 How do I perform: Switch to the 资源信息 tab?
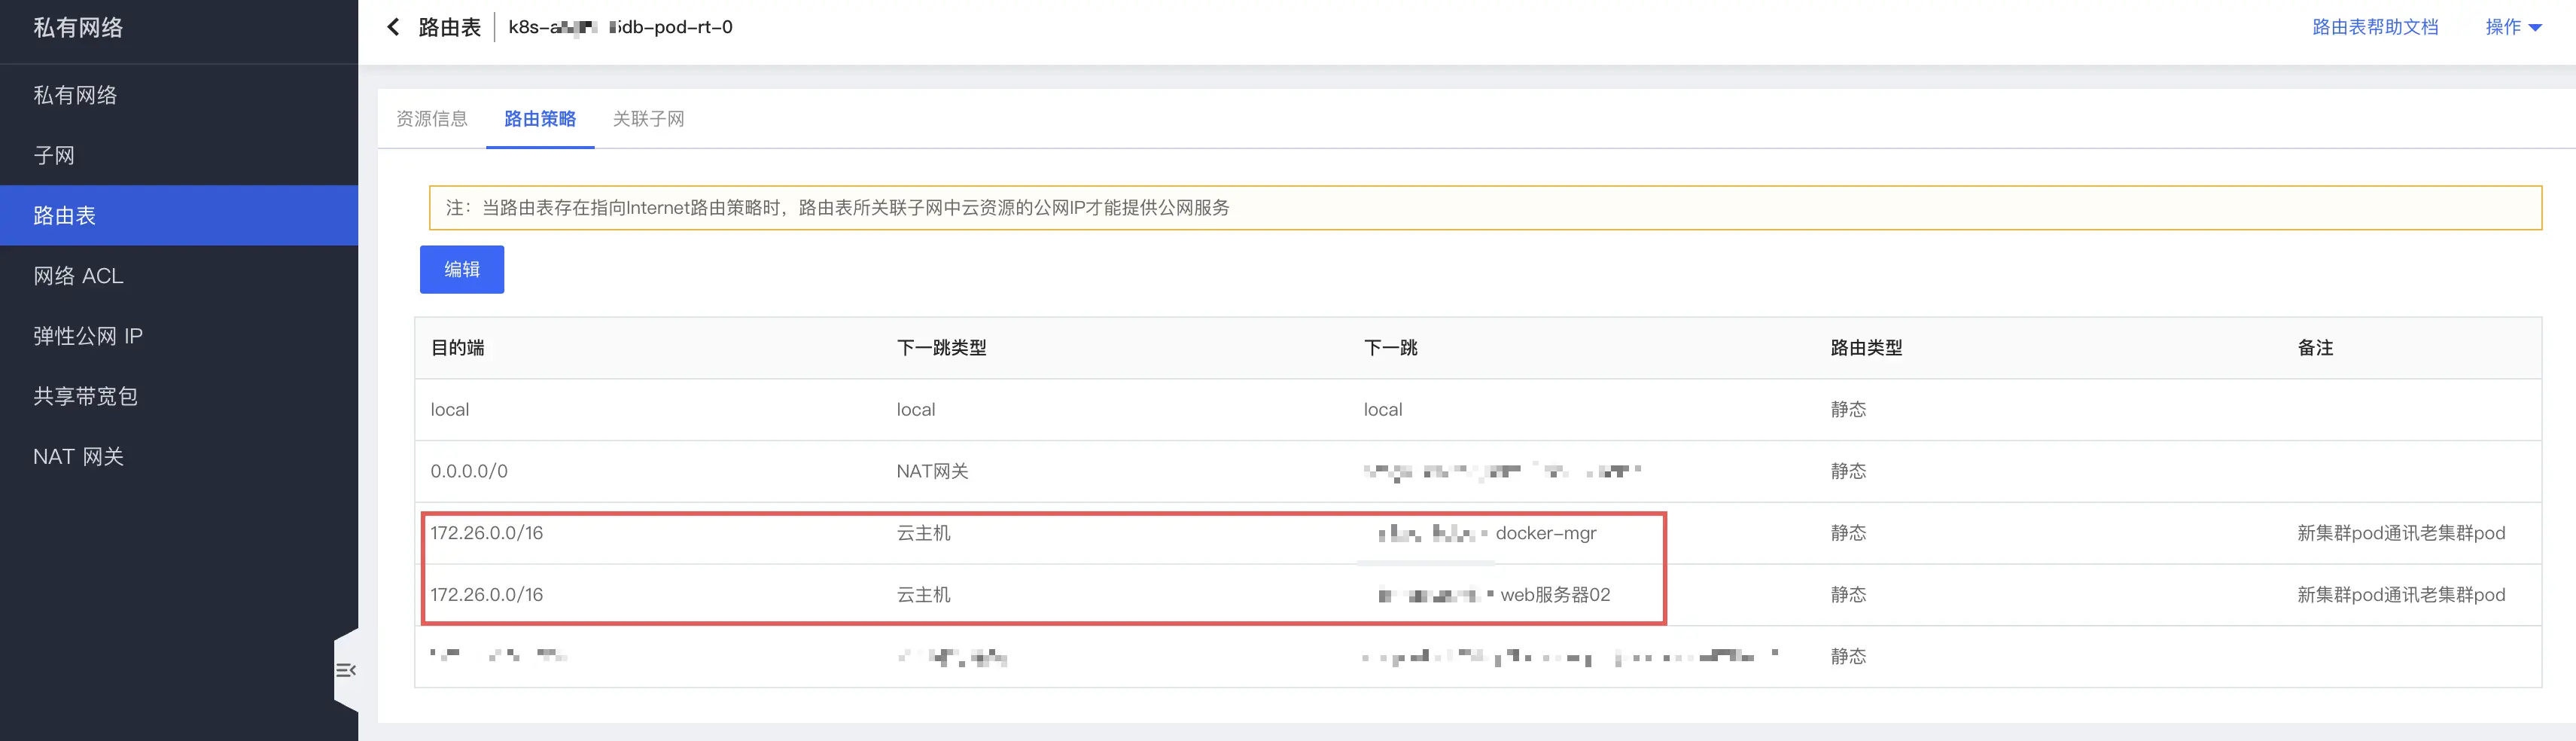click(x=432, y=119)
